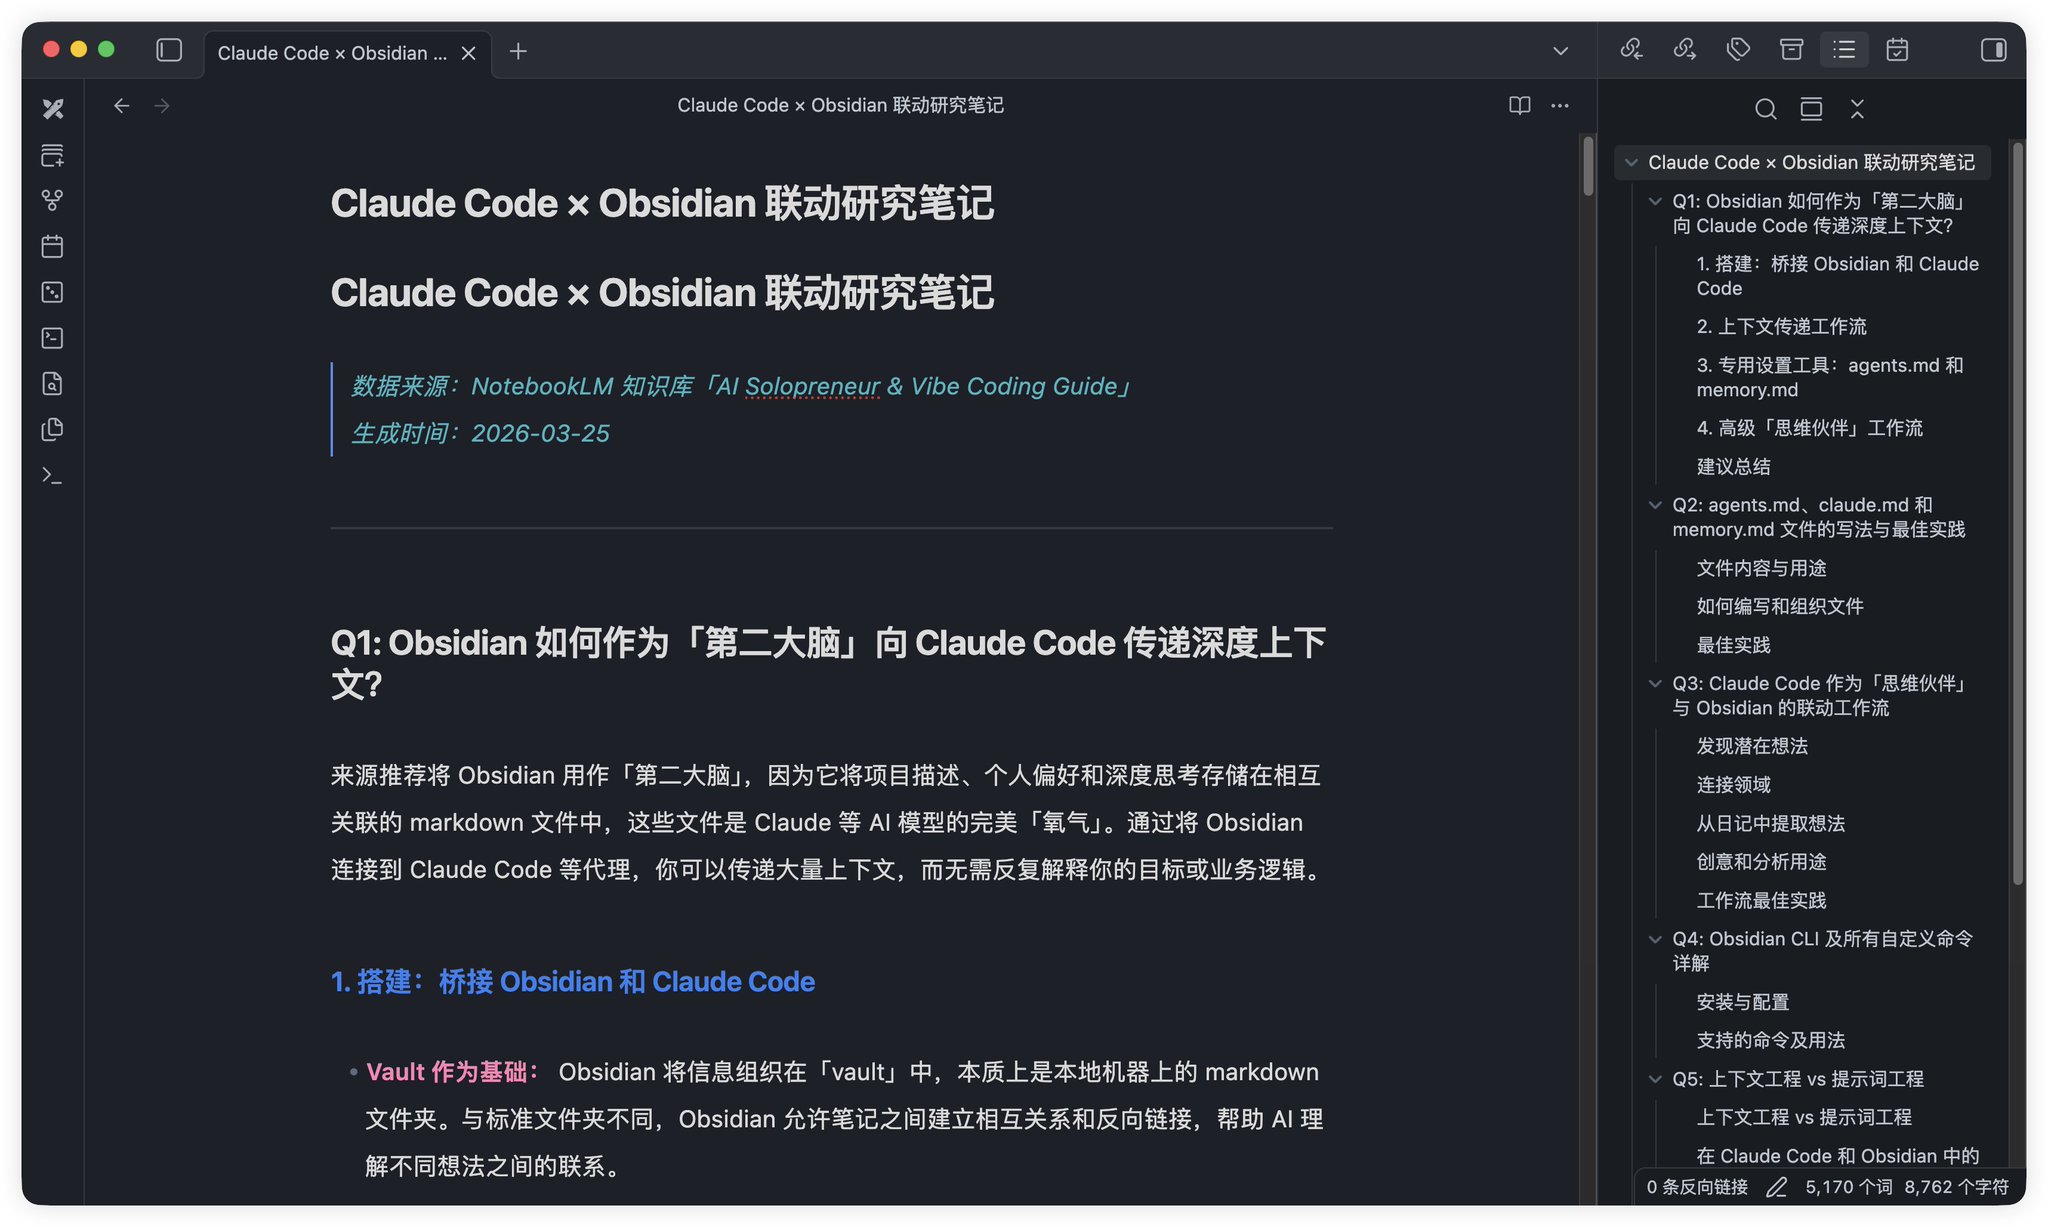
Task: Click the note title in the header bar
Action: point(840,105)
